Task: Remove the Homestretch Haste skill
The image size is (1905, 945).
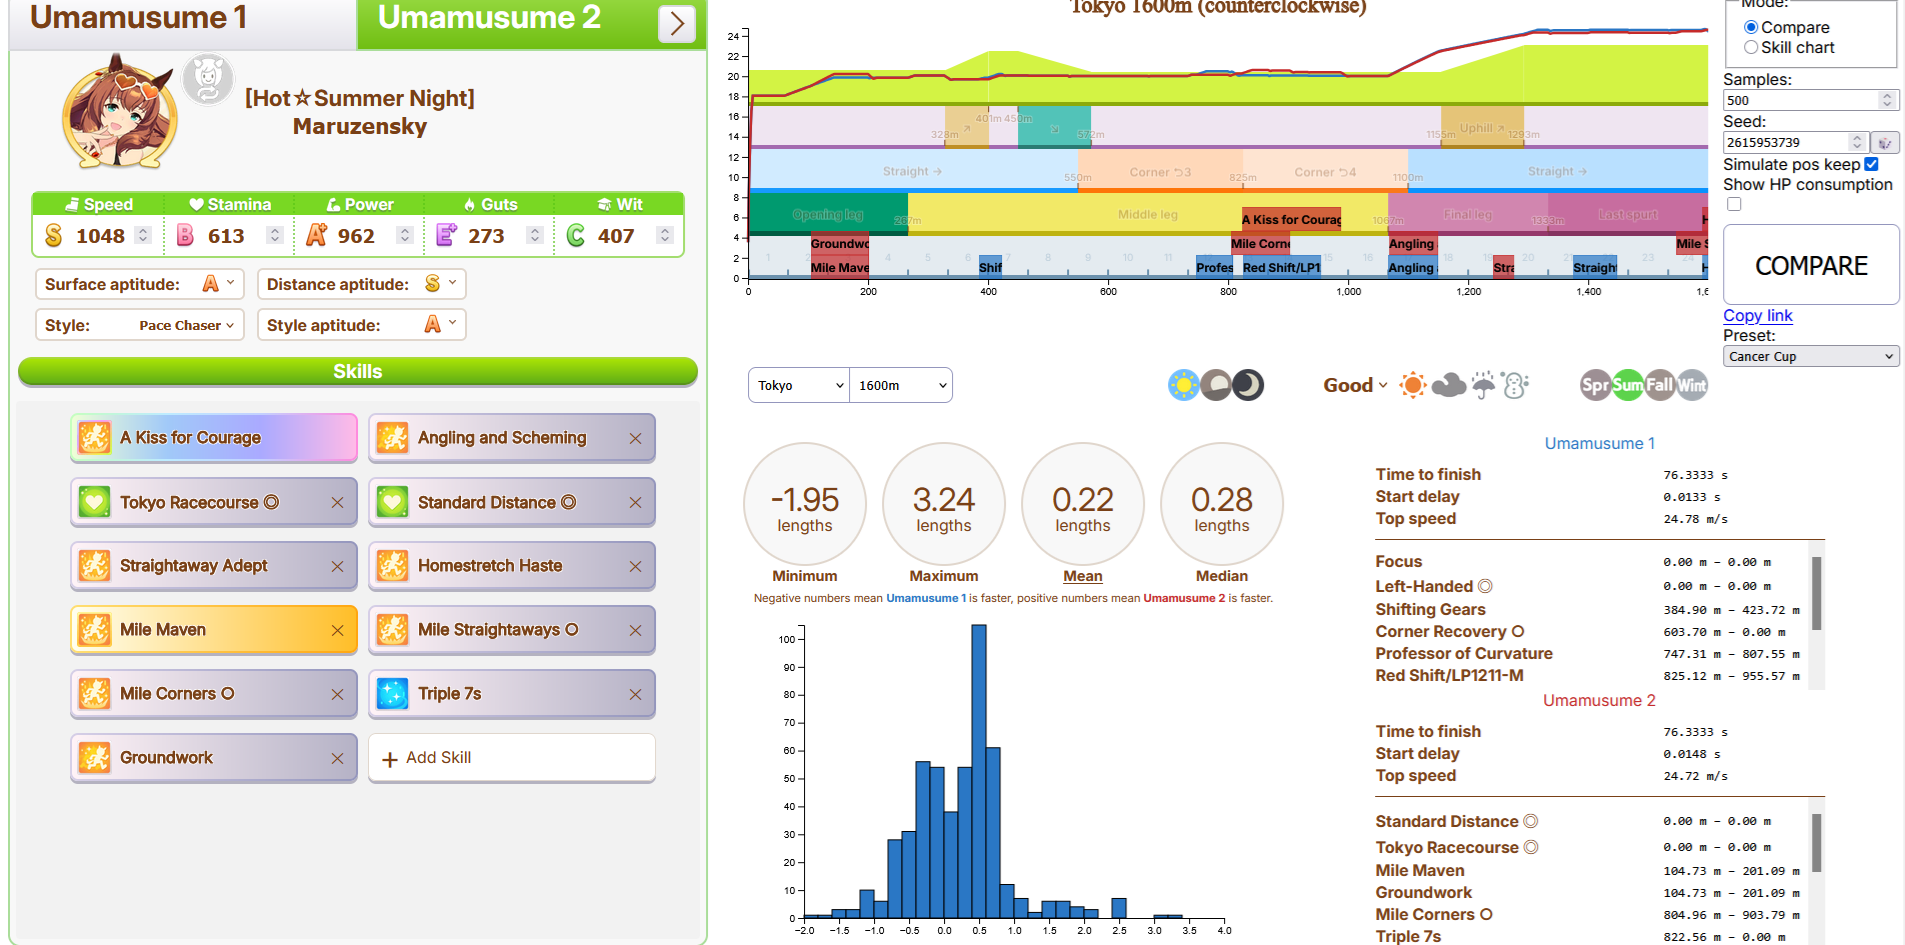Action: coord(635,566)
